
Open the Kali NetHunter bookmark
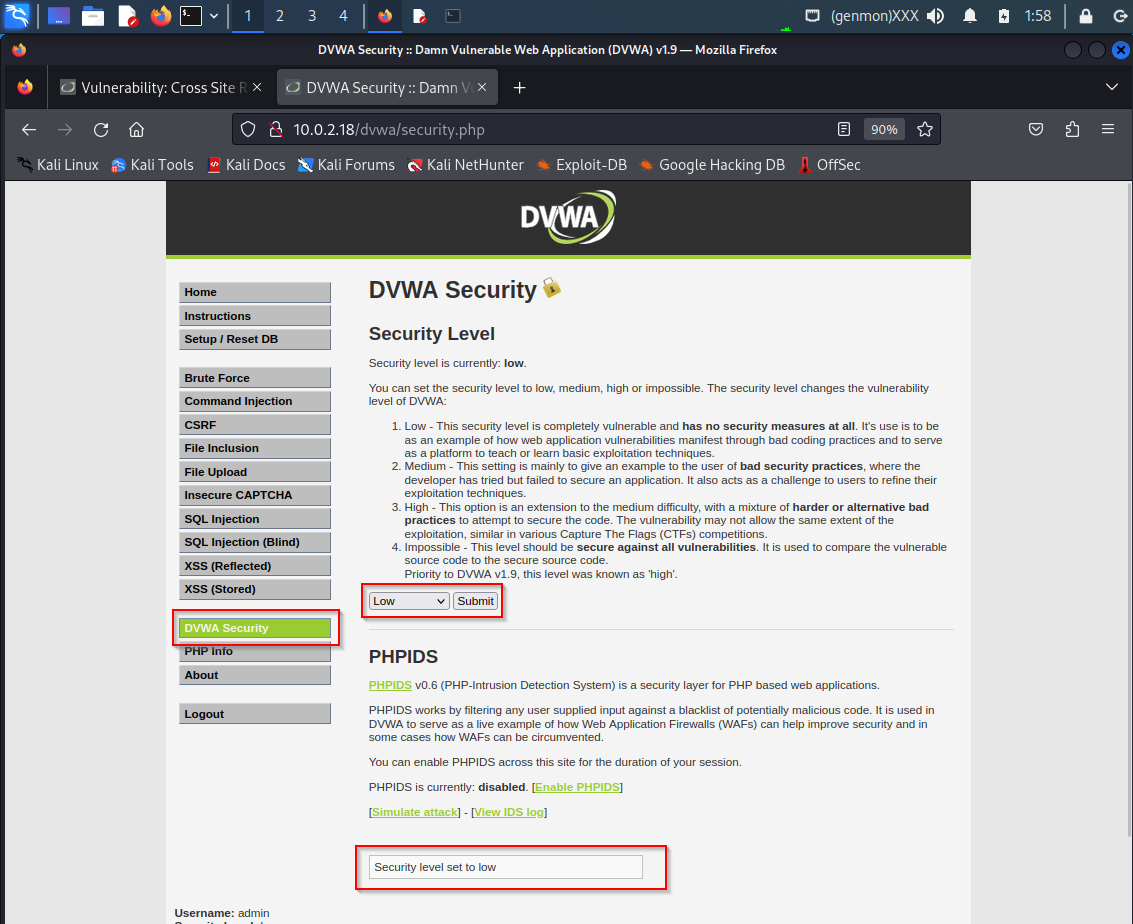tap(465, 165)
